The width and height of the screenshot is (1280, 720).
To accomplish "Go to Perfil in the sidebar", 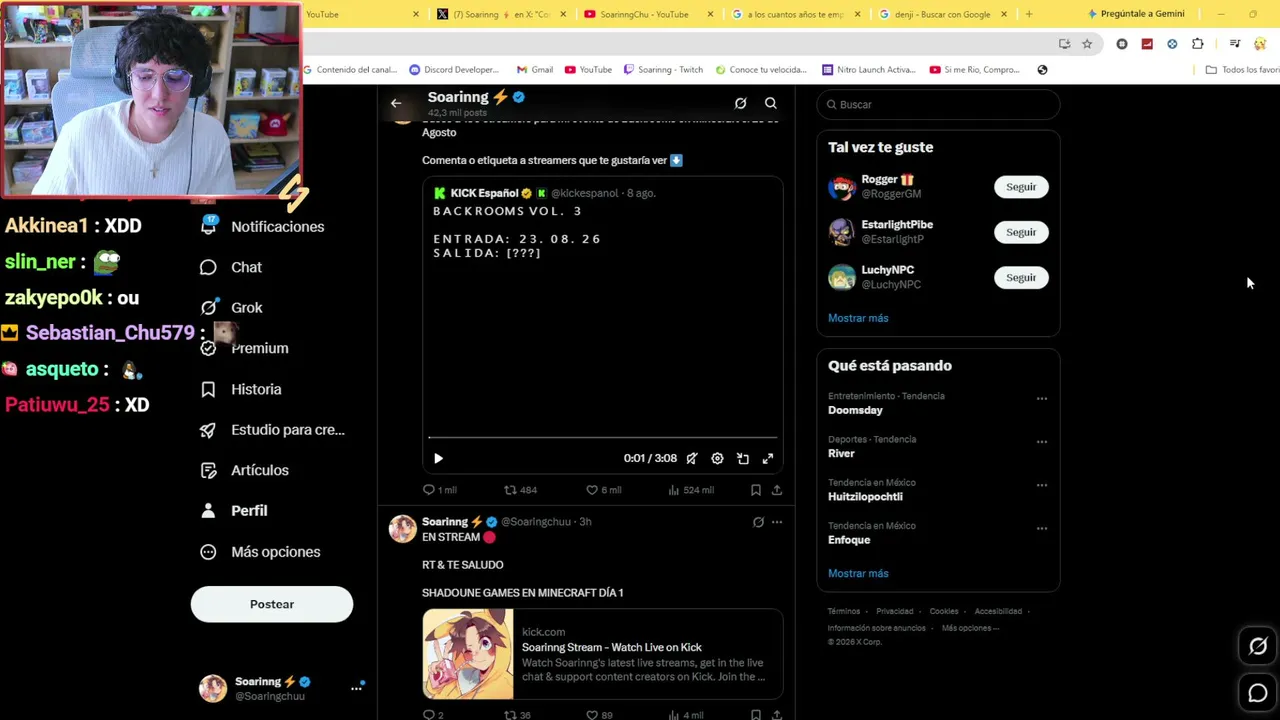I will pyautogui.click(x=233, y=511).
